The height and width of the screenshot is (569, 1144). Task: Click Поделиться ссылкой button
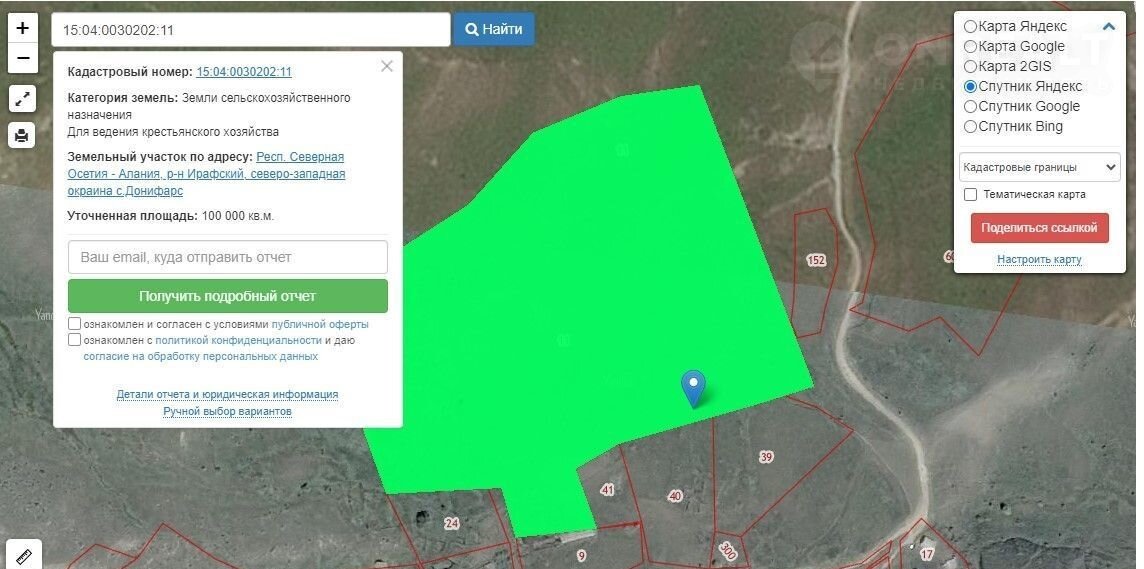coord(1039,228)
